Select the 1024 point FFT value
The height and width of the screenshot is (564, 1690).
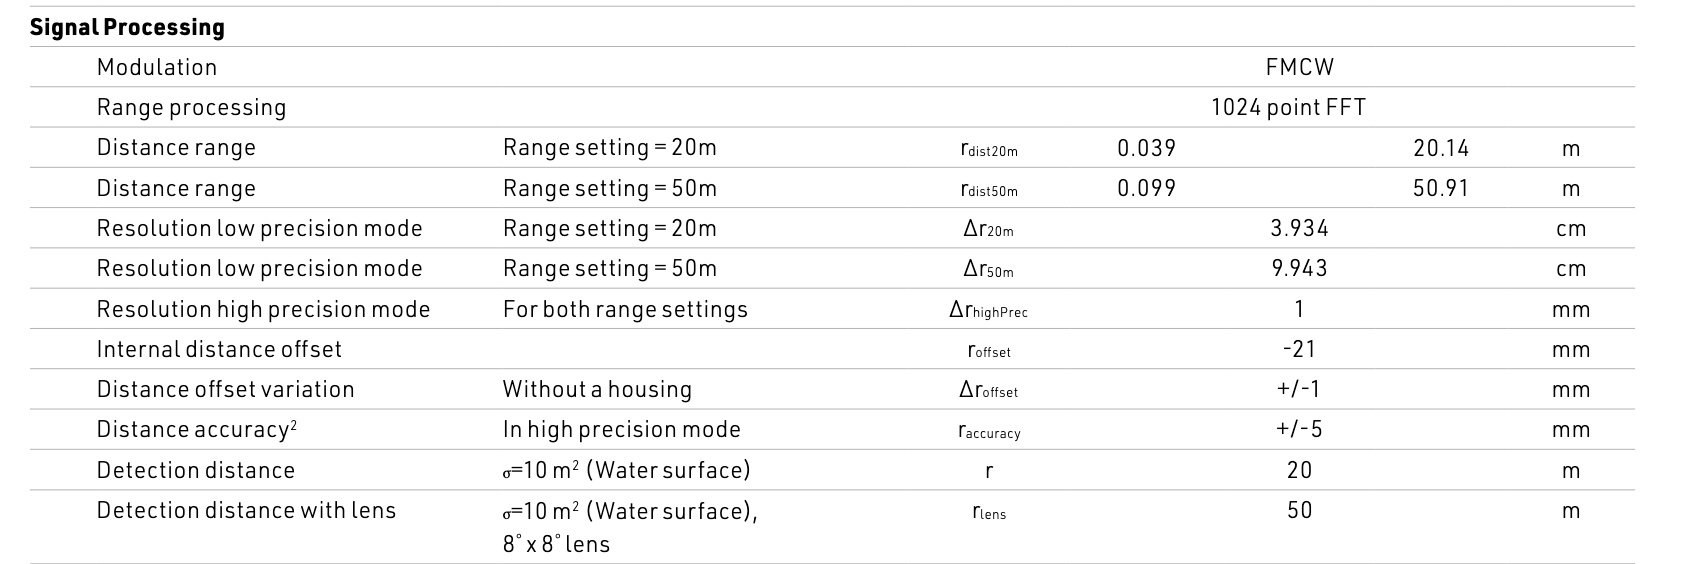point(1288,107)
